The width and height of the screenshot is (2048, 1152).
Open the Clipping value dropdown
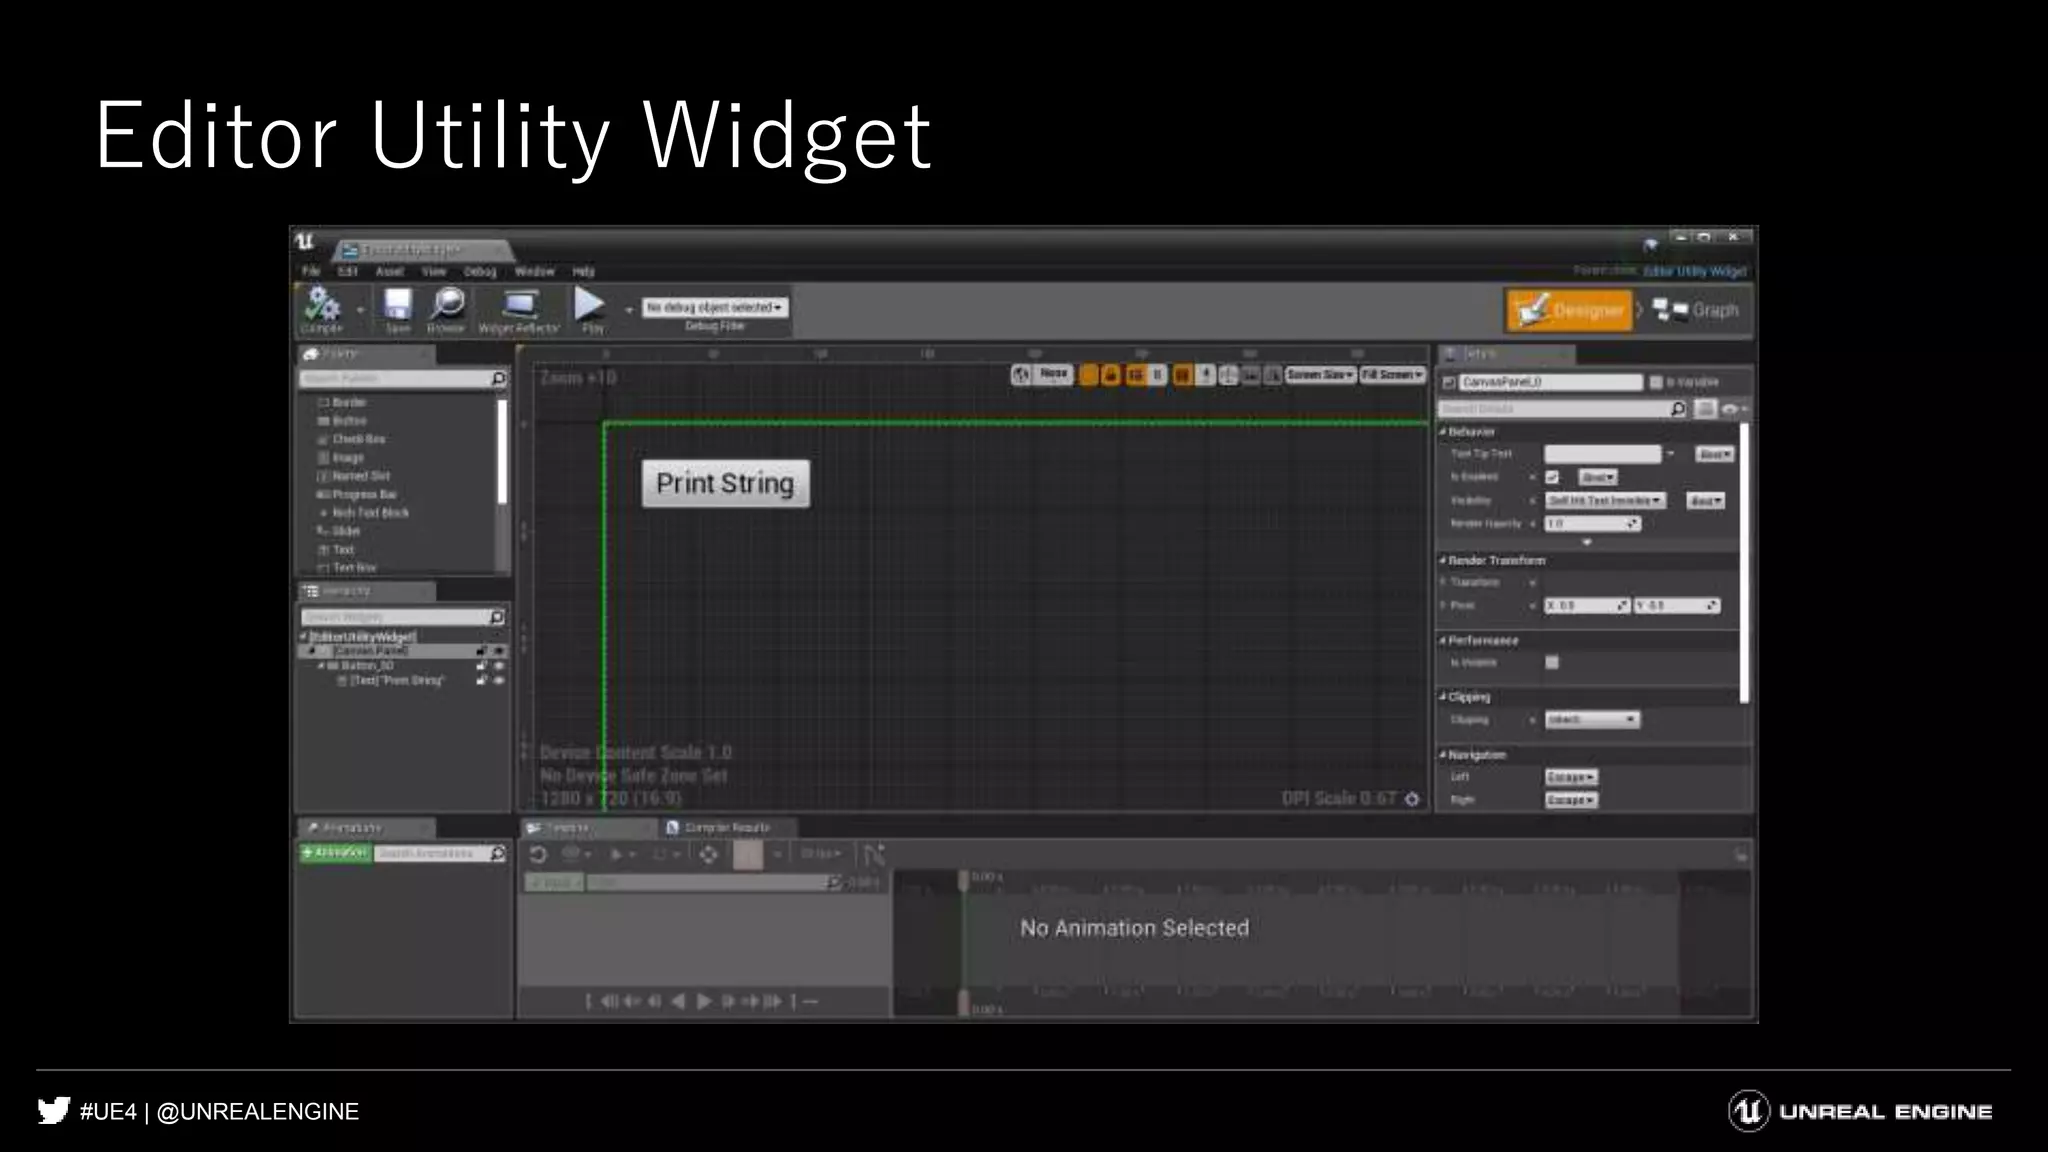point(1592,720)
